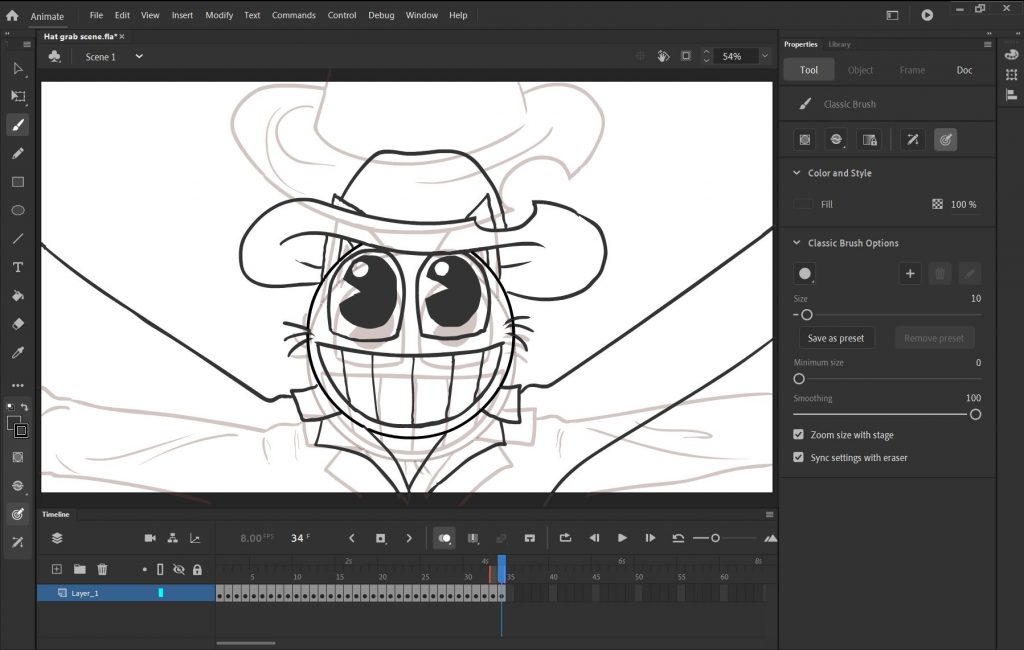Collapse the Color and Style section
The image size is (1024, 650).
(795, 173)
